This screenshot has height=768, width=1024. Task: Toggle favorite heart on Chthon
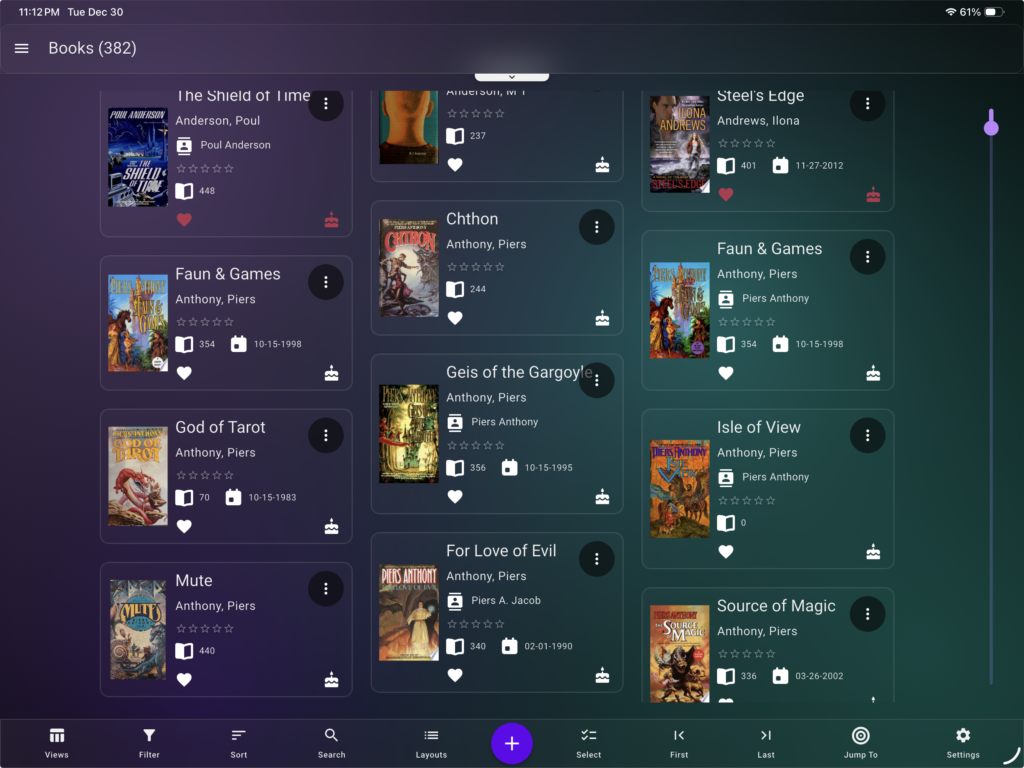455,319
